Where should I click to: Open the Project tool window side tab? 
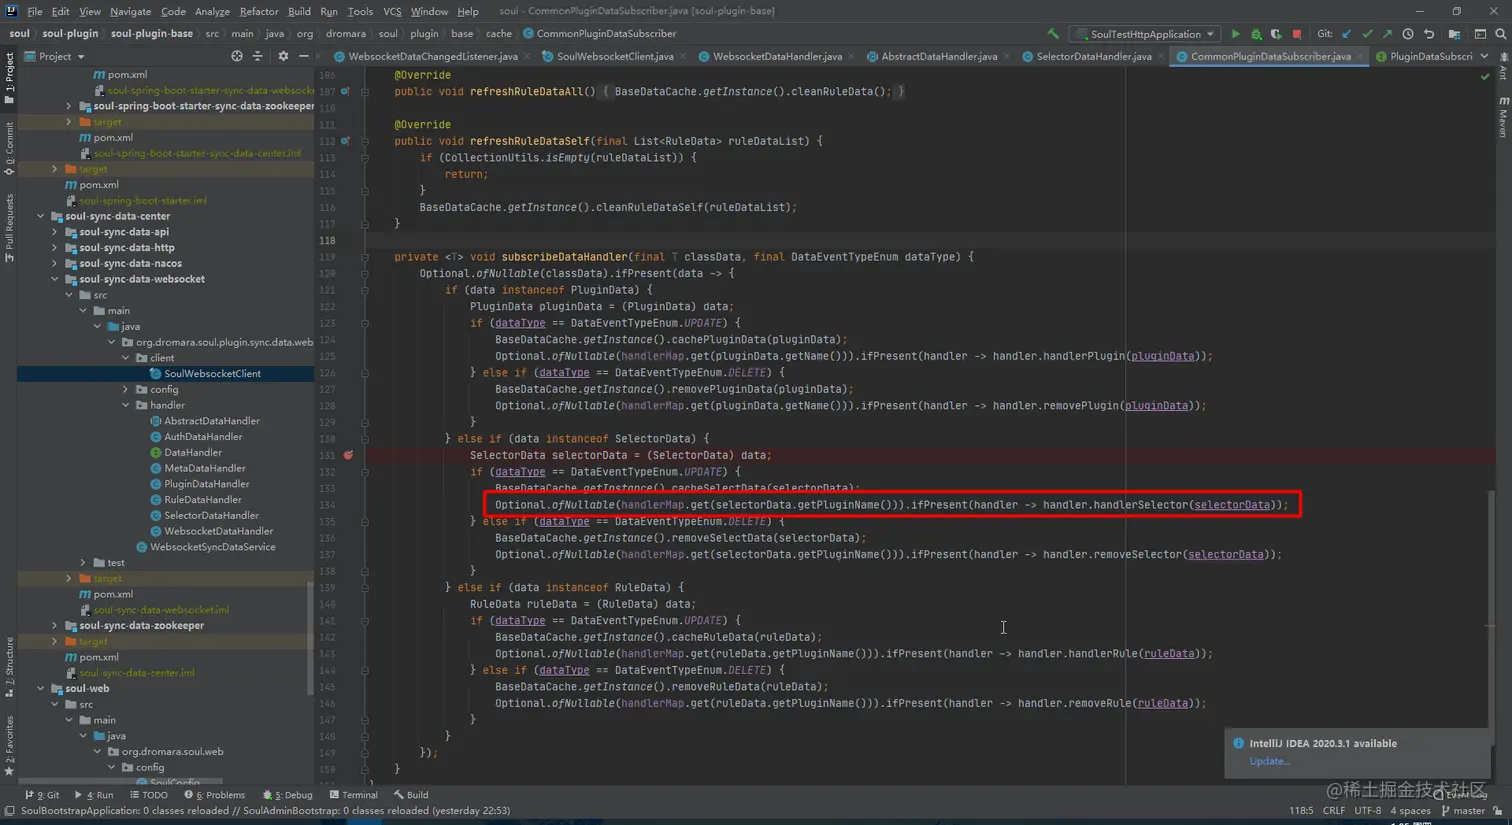click(x=9, y=78)
